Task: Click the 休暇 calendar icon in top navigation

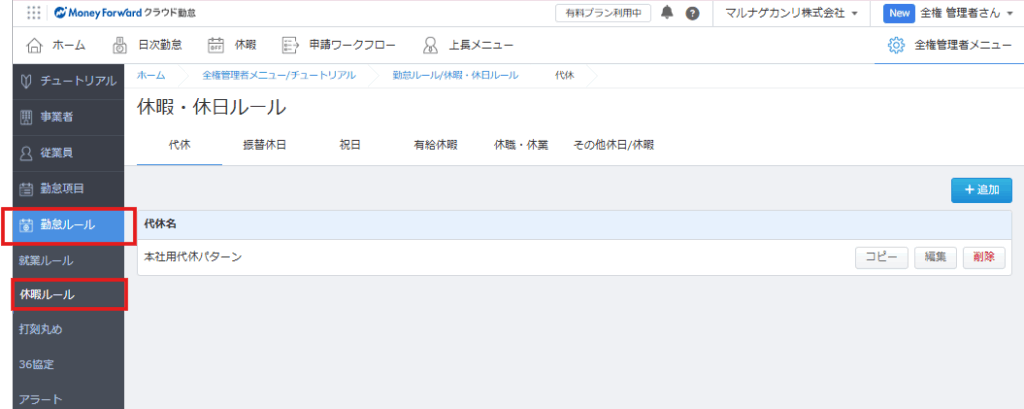Action: coord(215,45)
